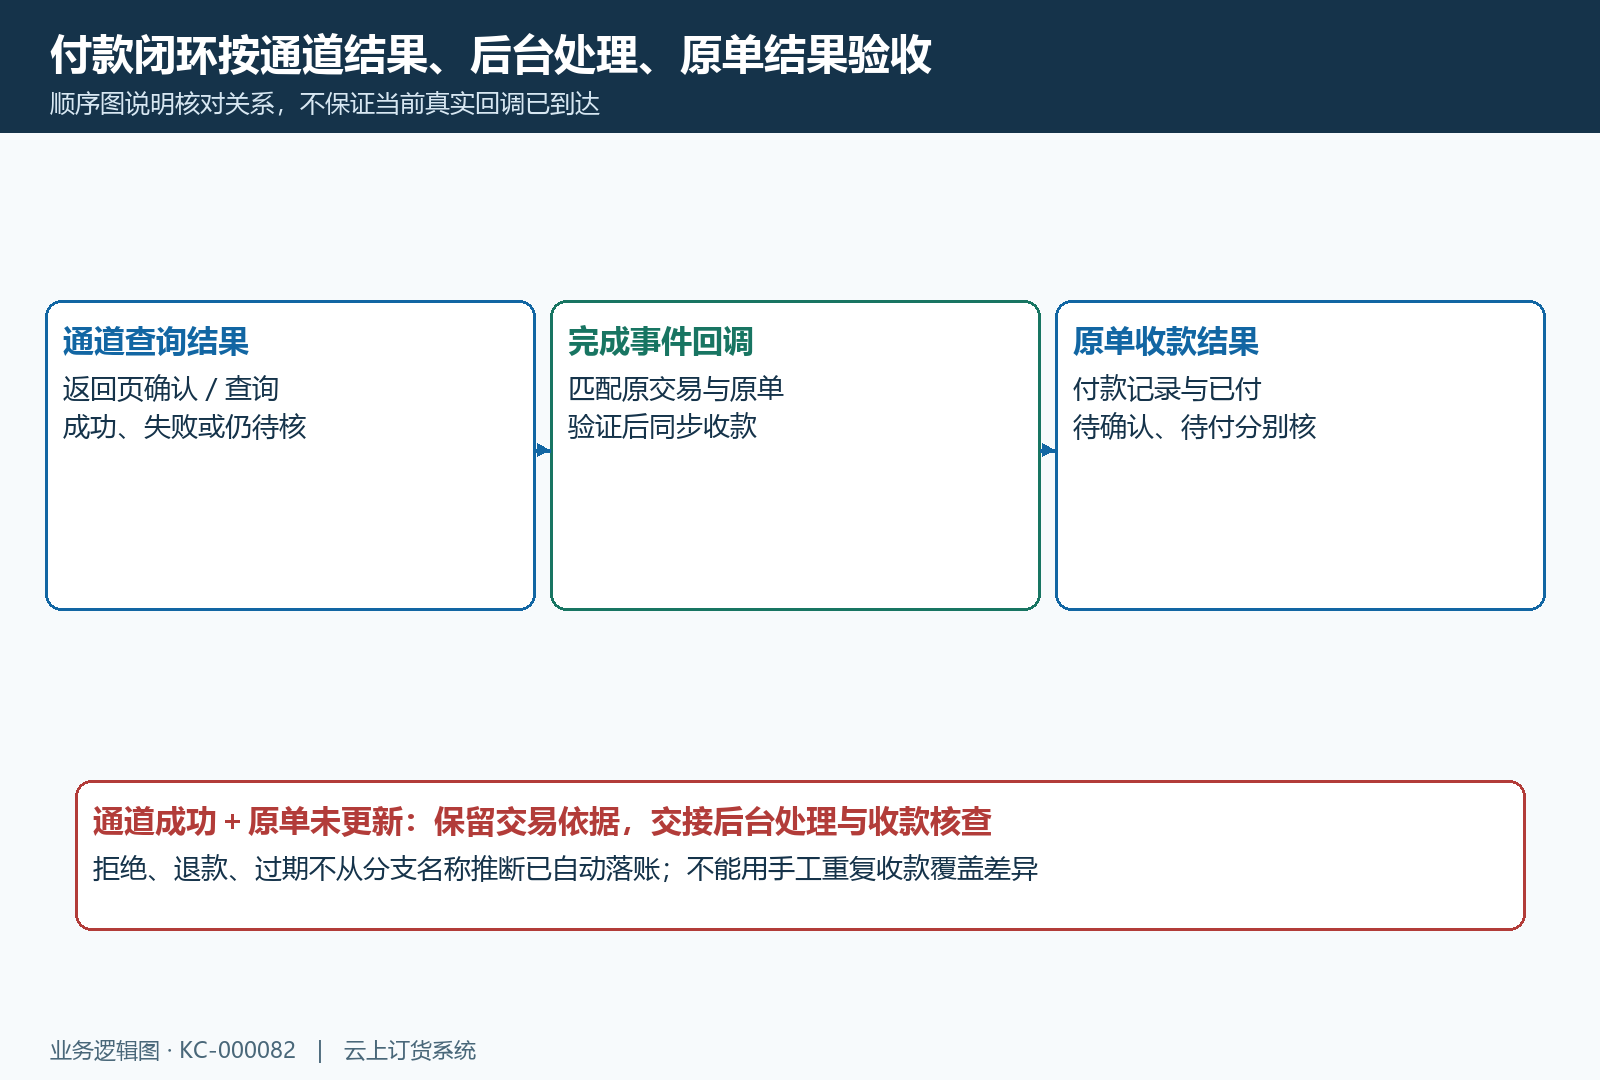Click the line 返回页确认 / 查询
The width and height of the screenshot is (1600, 1080).
coord(171,388)
